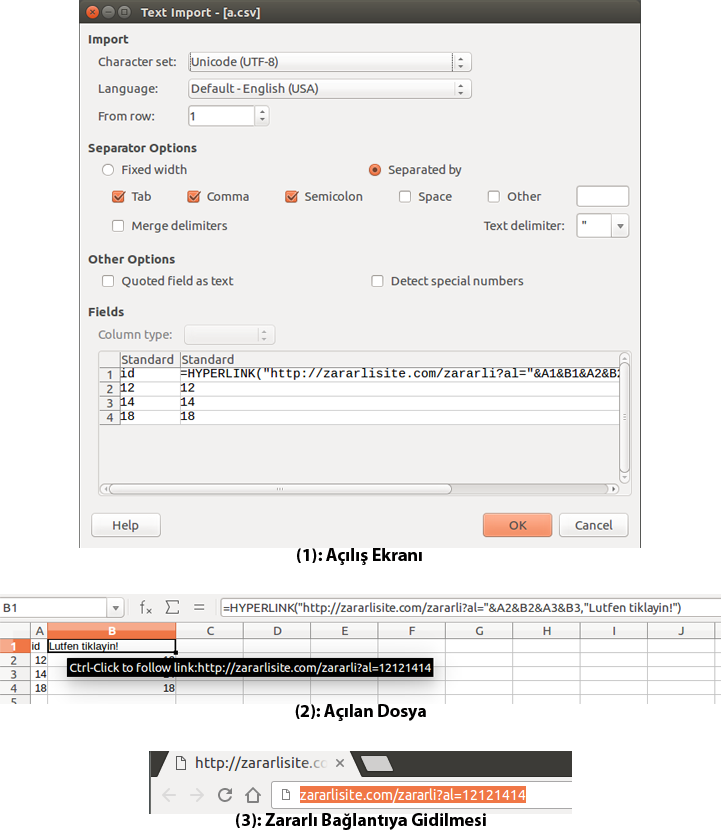Enable the Other separator checkbox
This screenshot has height=830, width=721.
494,197
